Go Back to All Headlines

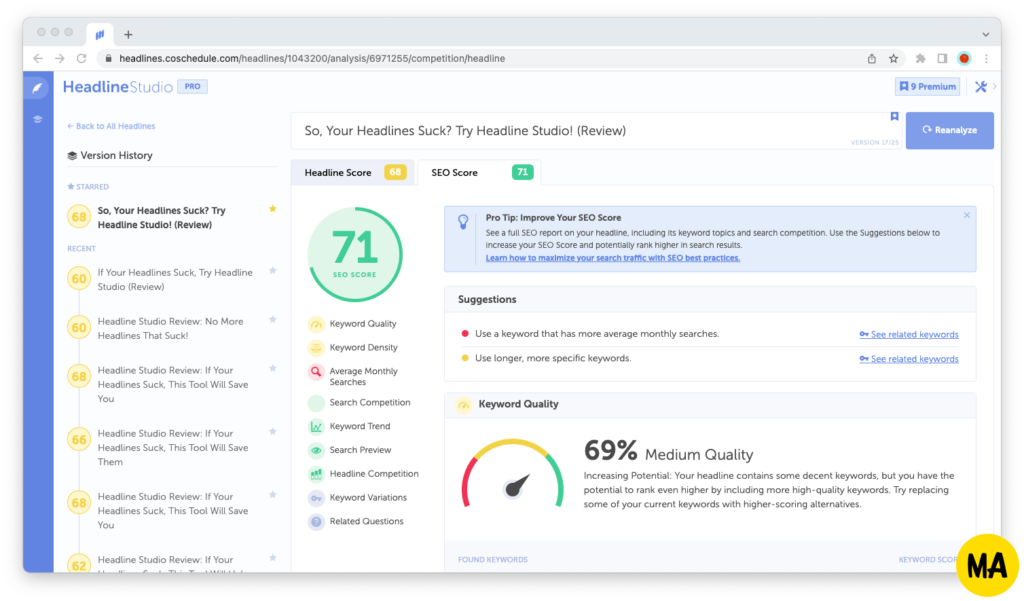[111, 126]
